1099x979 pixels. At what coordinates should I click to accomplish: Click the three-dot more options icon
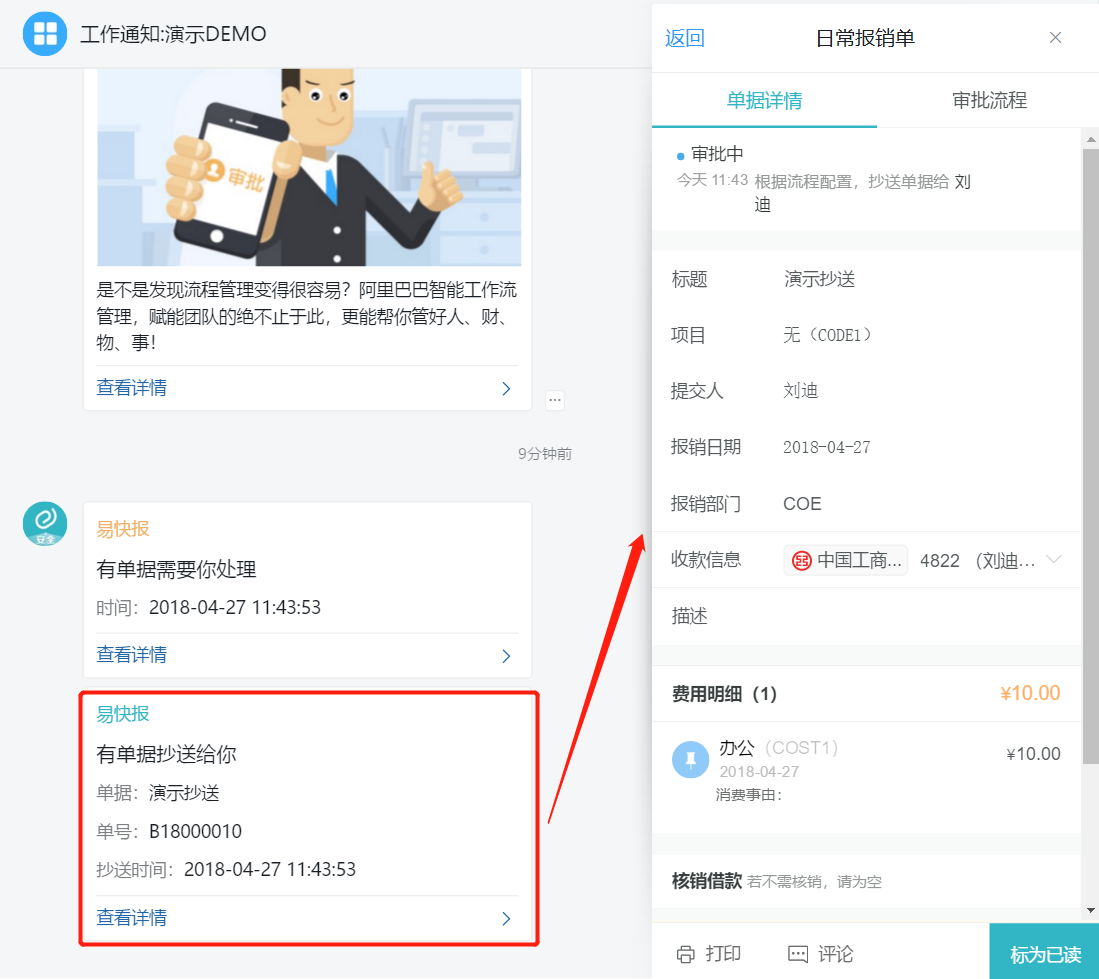[555, 400]
